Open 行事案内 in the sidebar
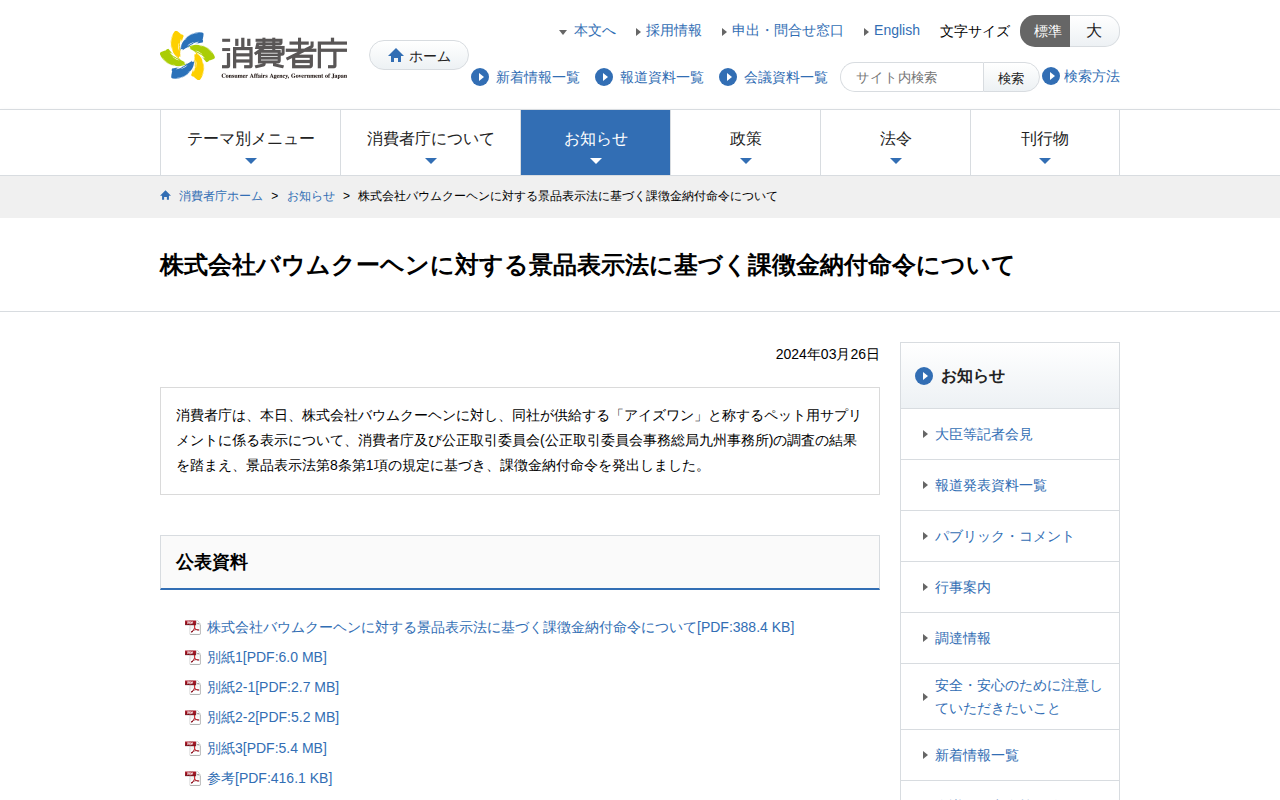 point(1010,587)
